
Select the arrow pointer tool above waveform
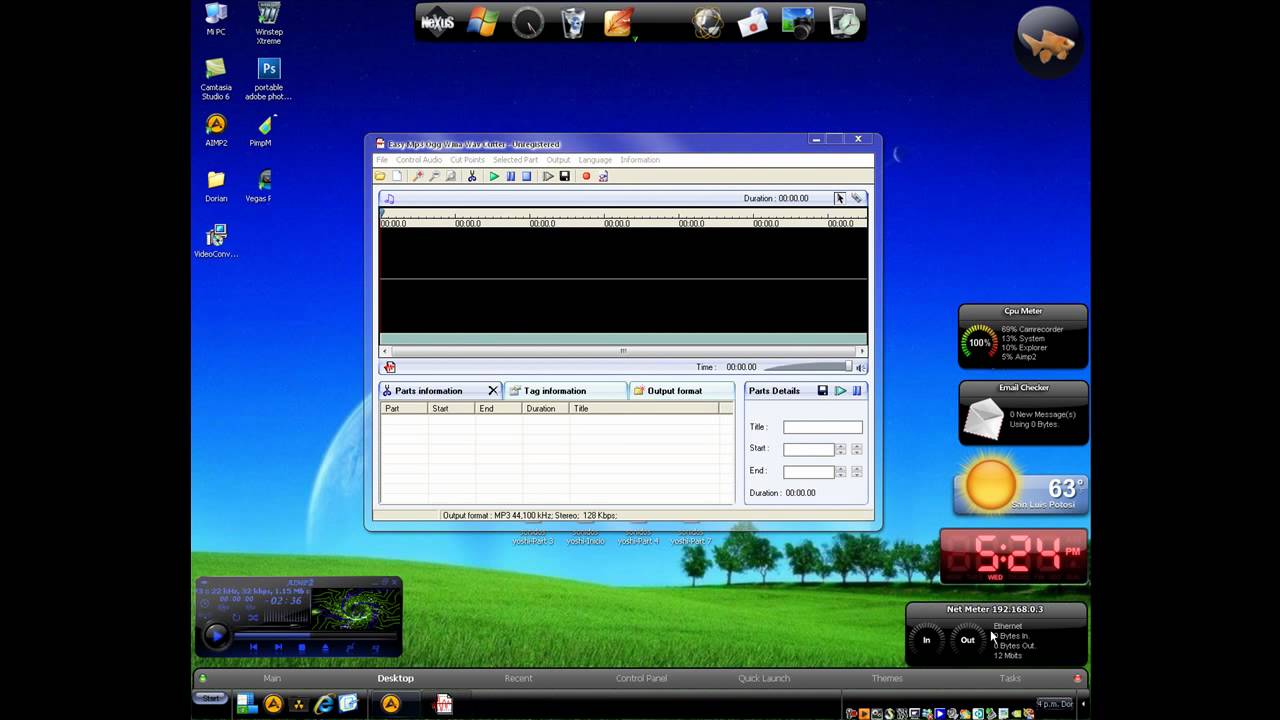coord(839,198)
